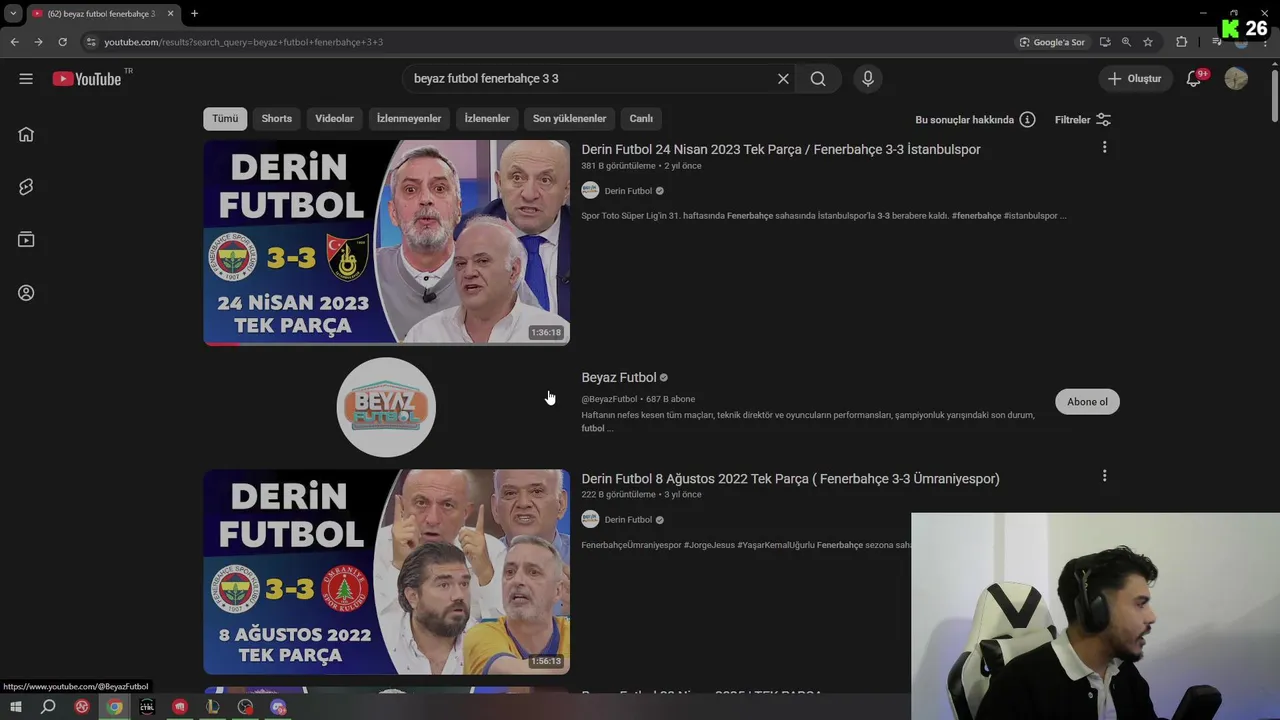Open the Fenerbahçe 3-3 Ümraniyespor video title

pyautogui.click(x=790, y=479)
